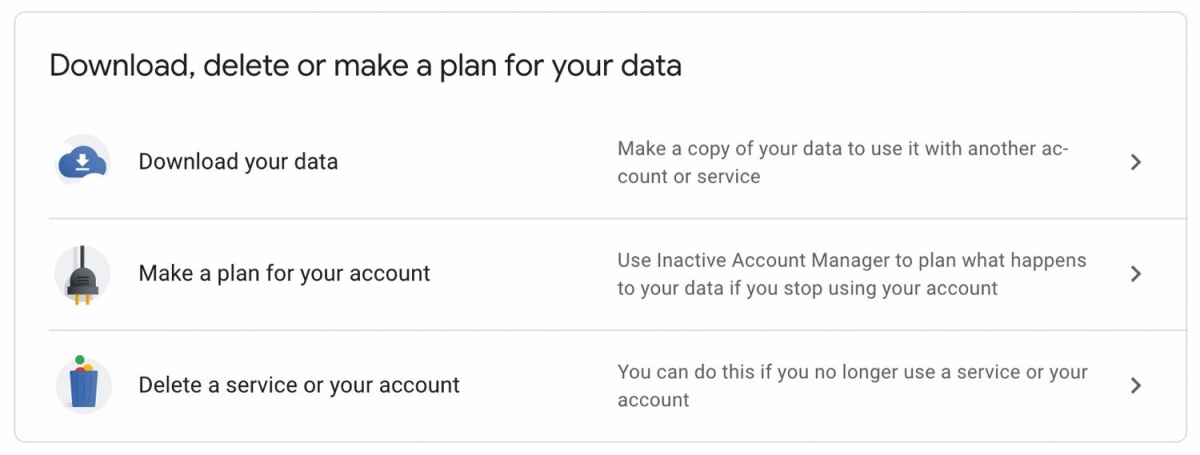Image resolution: width=1200 pixels, height=455 pixels.
Task: Click the white download arrow inside the cloud
Action: pos(83,162)
